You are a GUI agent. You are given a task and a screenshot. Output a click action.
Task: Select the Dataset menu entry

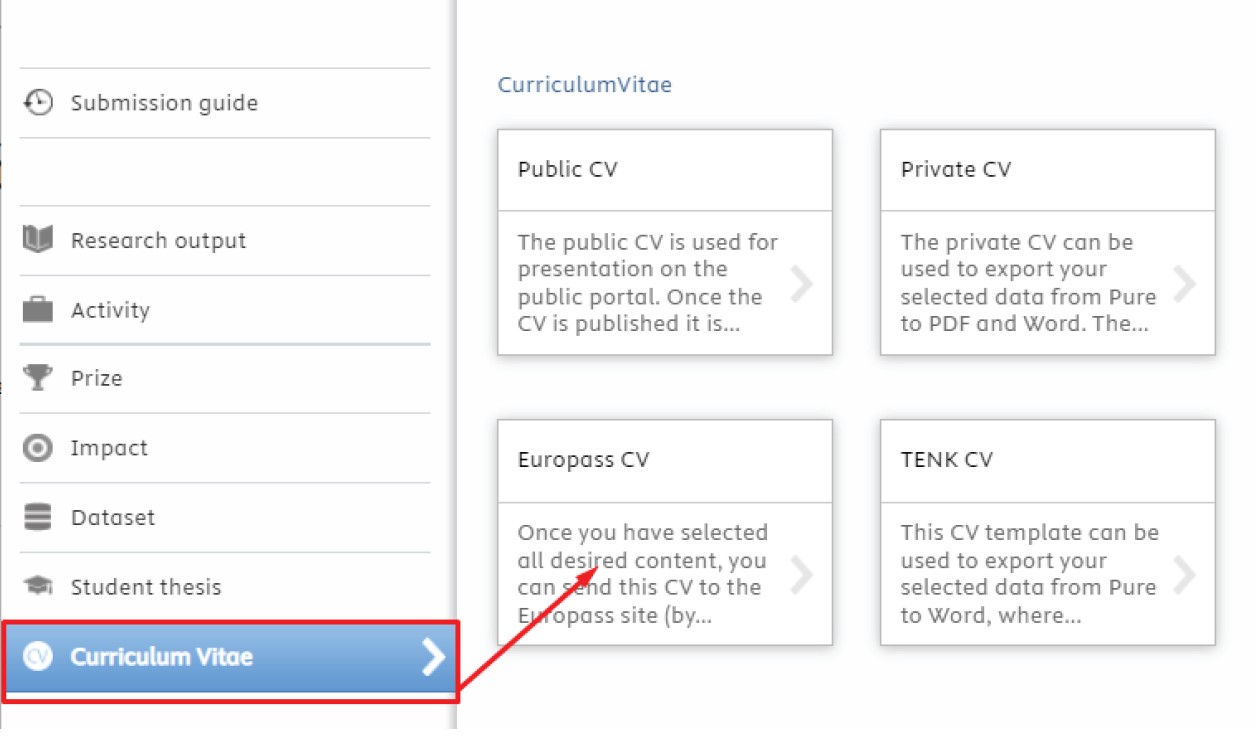click(225, 518)
